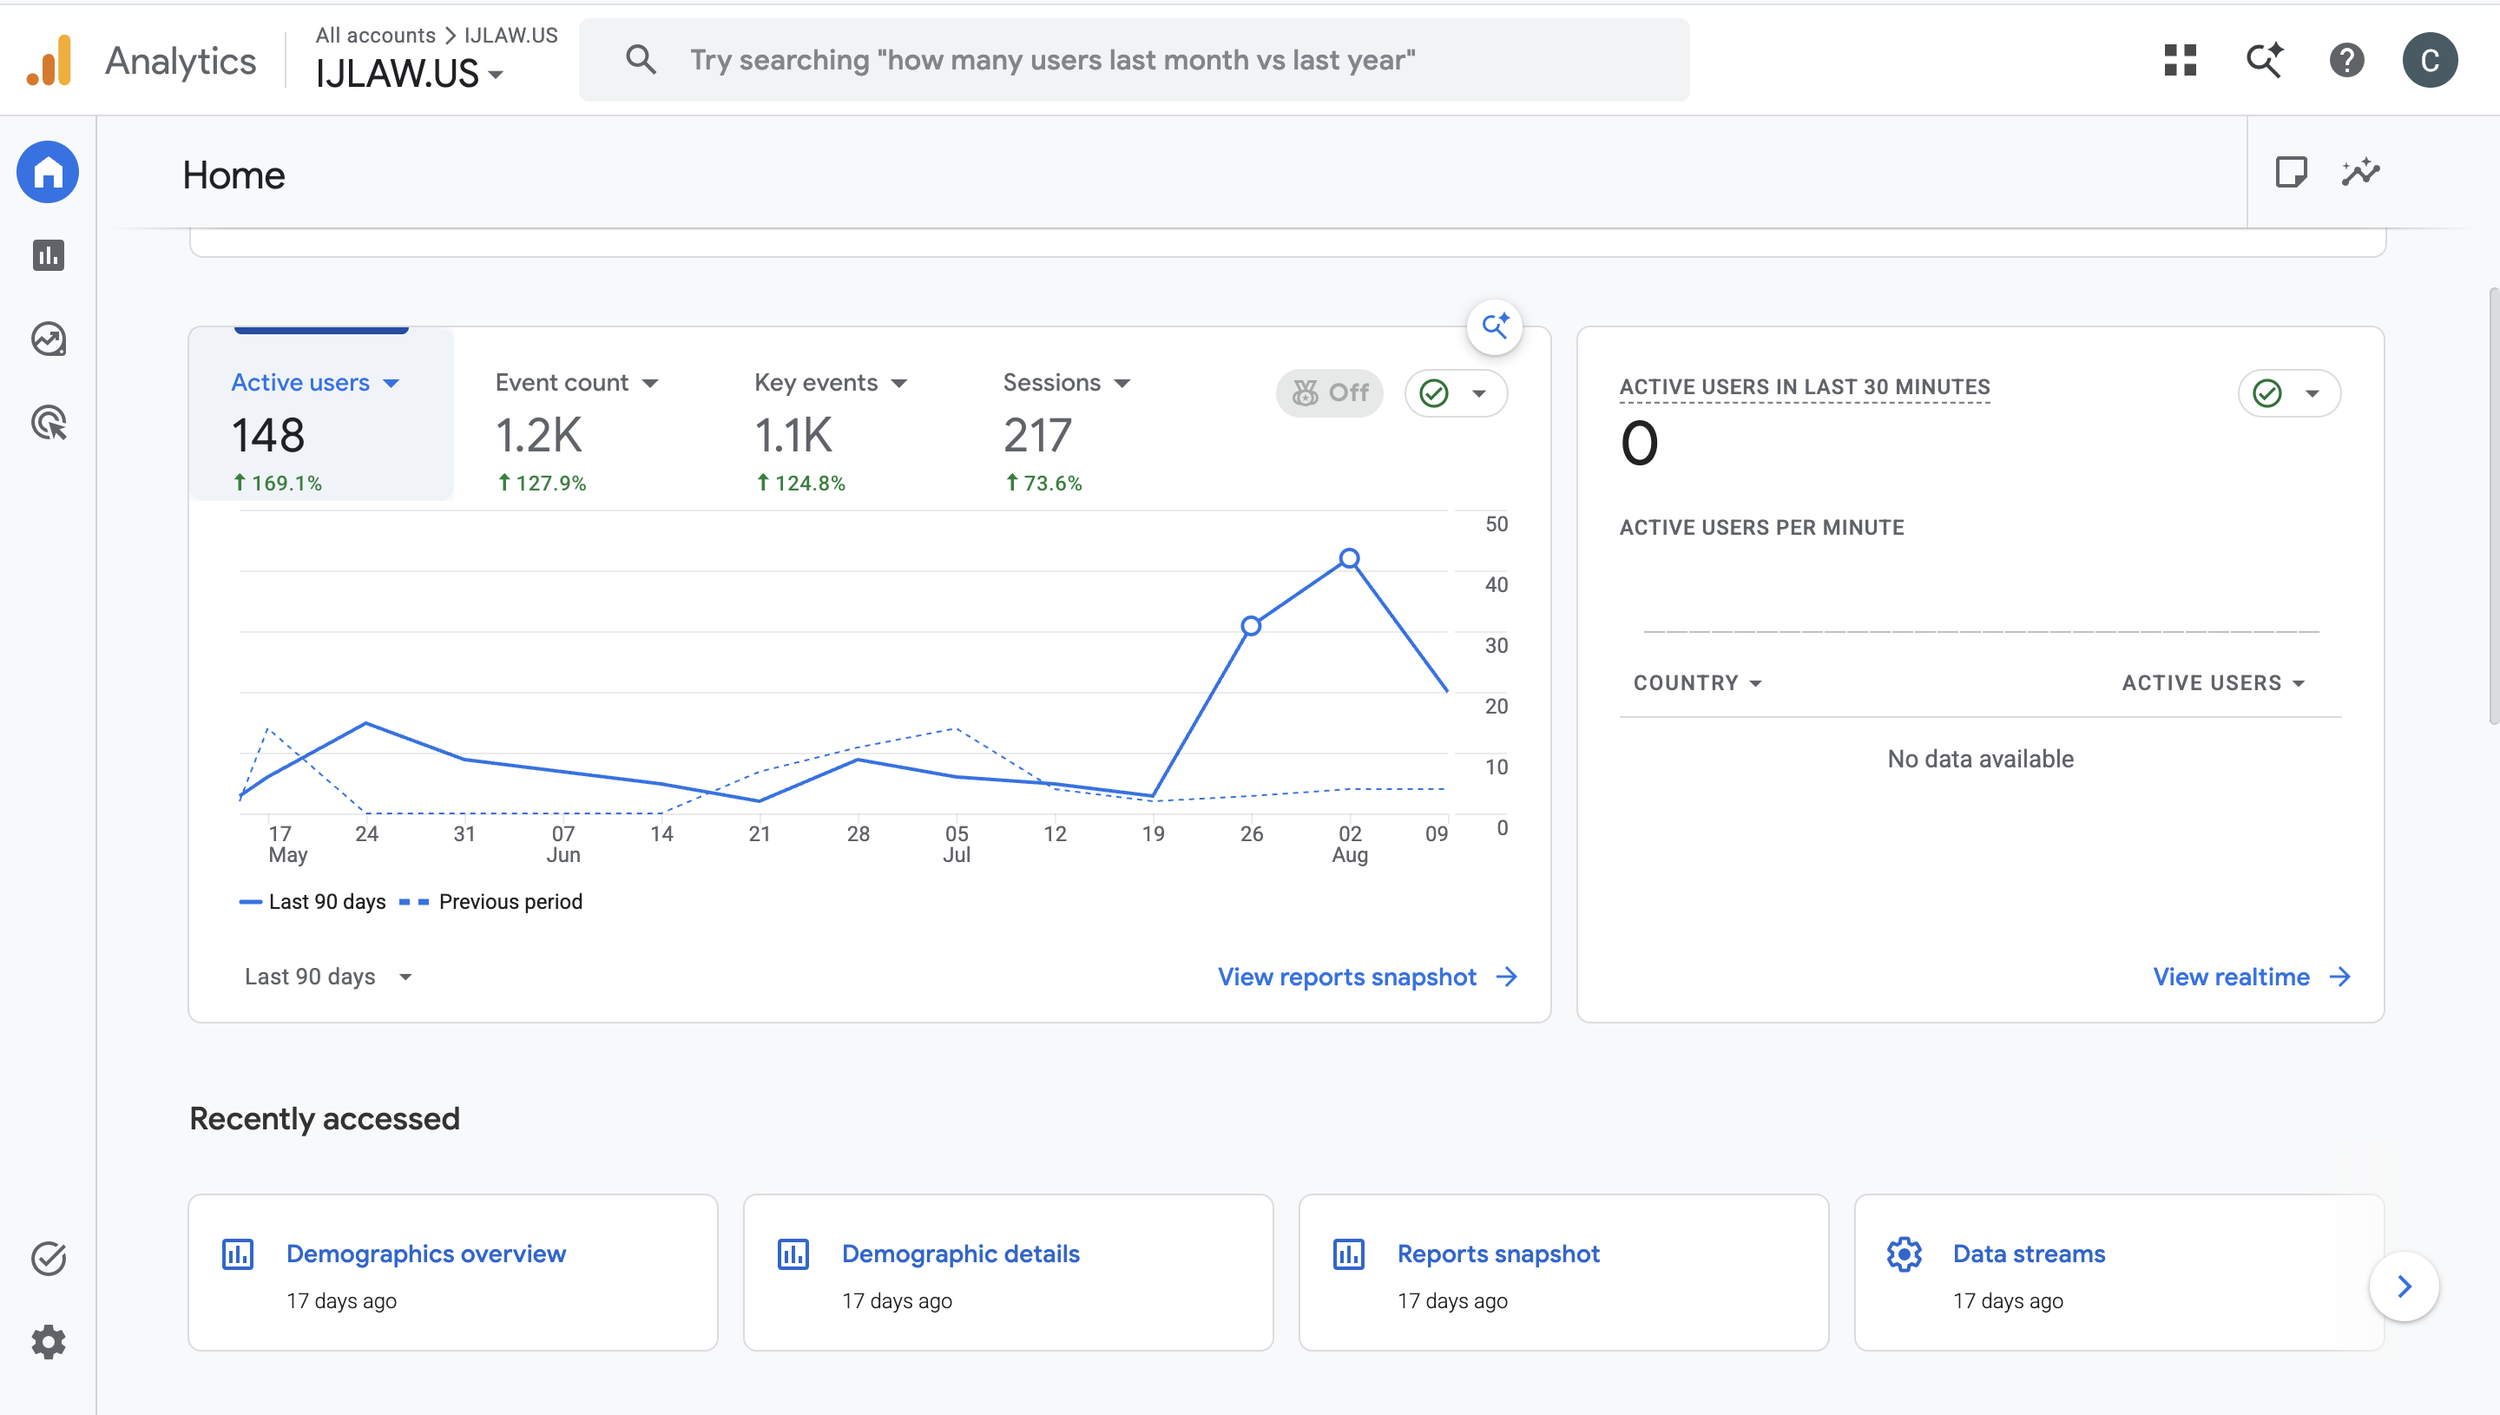Open the Explore sidebar icon
Screen dimensions: 2500x1415
pyautogui.click(x=48, y=339)
